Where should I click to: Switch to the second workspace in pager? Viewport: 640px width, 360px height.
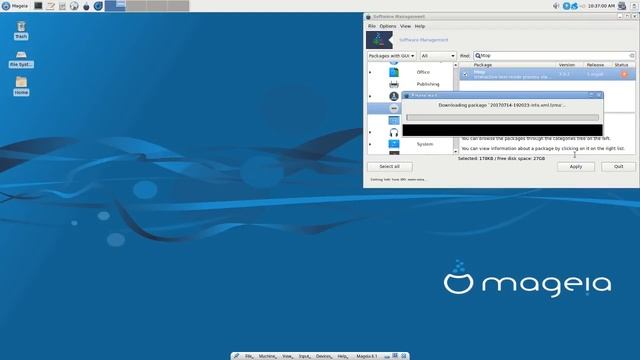pyautogui.click(x=136, y=6)
